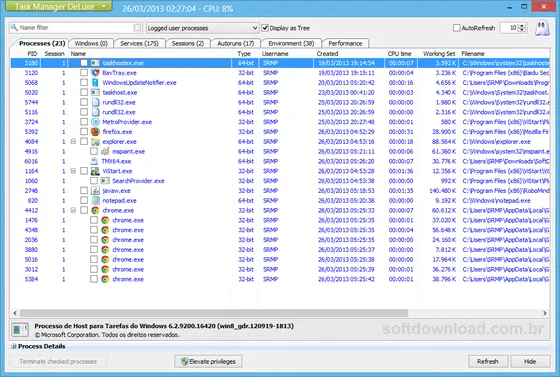This screenshot has width=560, height=377.
Task: Click the WindowsUpdateNotifier.exe icon
Action: (95, 82)
